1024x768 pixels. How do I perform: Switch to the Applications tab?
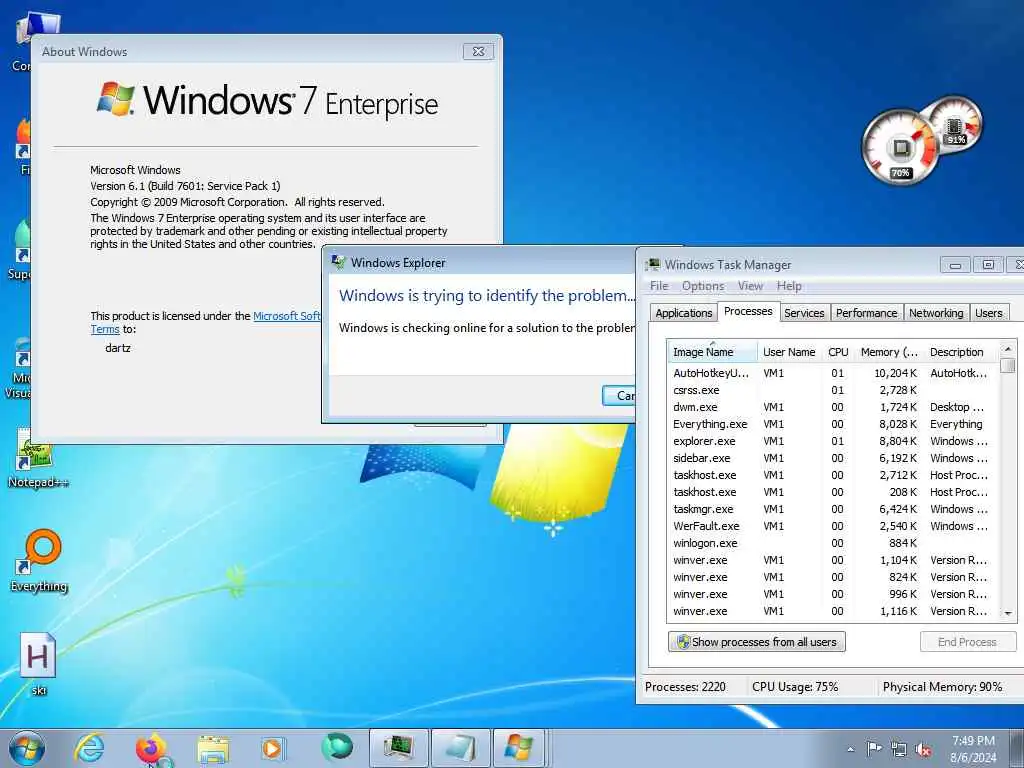point(684,313)
